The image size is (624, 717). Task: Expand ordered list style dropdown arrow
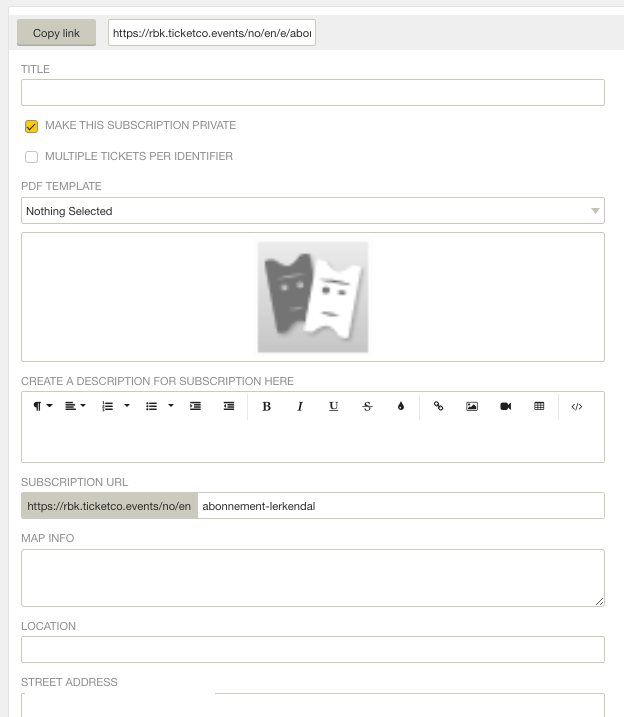pos(127,406)
